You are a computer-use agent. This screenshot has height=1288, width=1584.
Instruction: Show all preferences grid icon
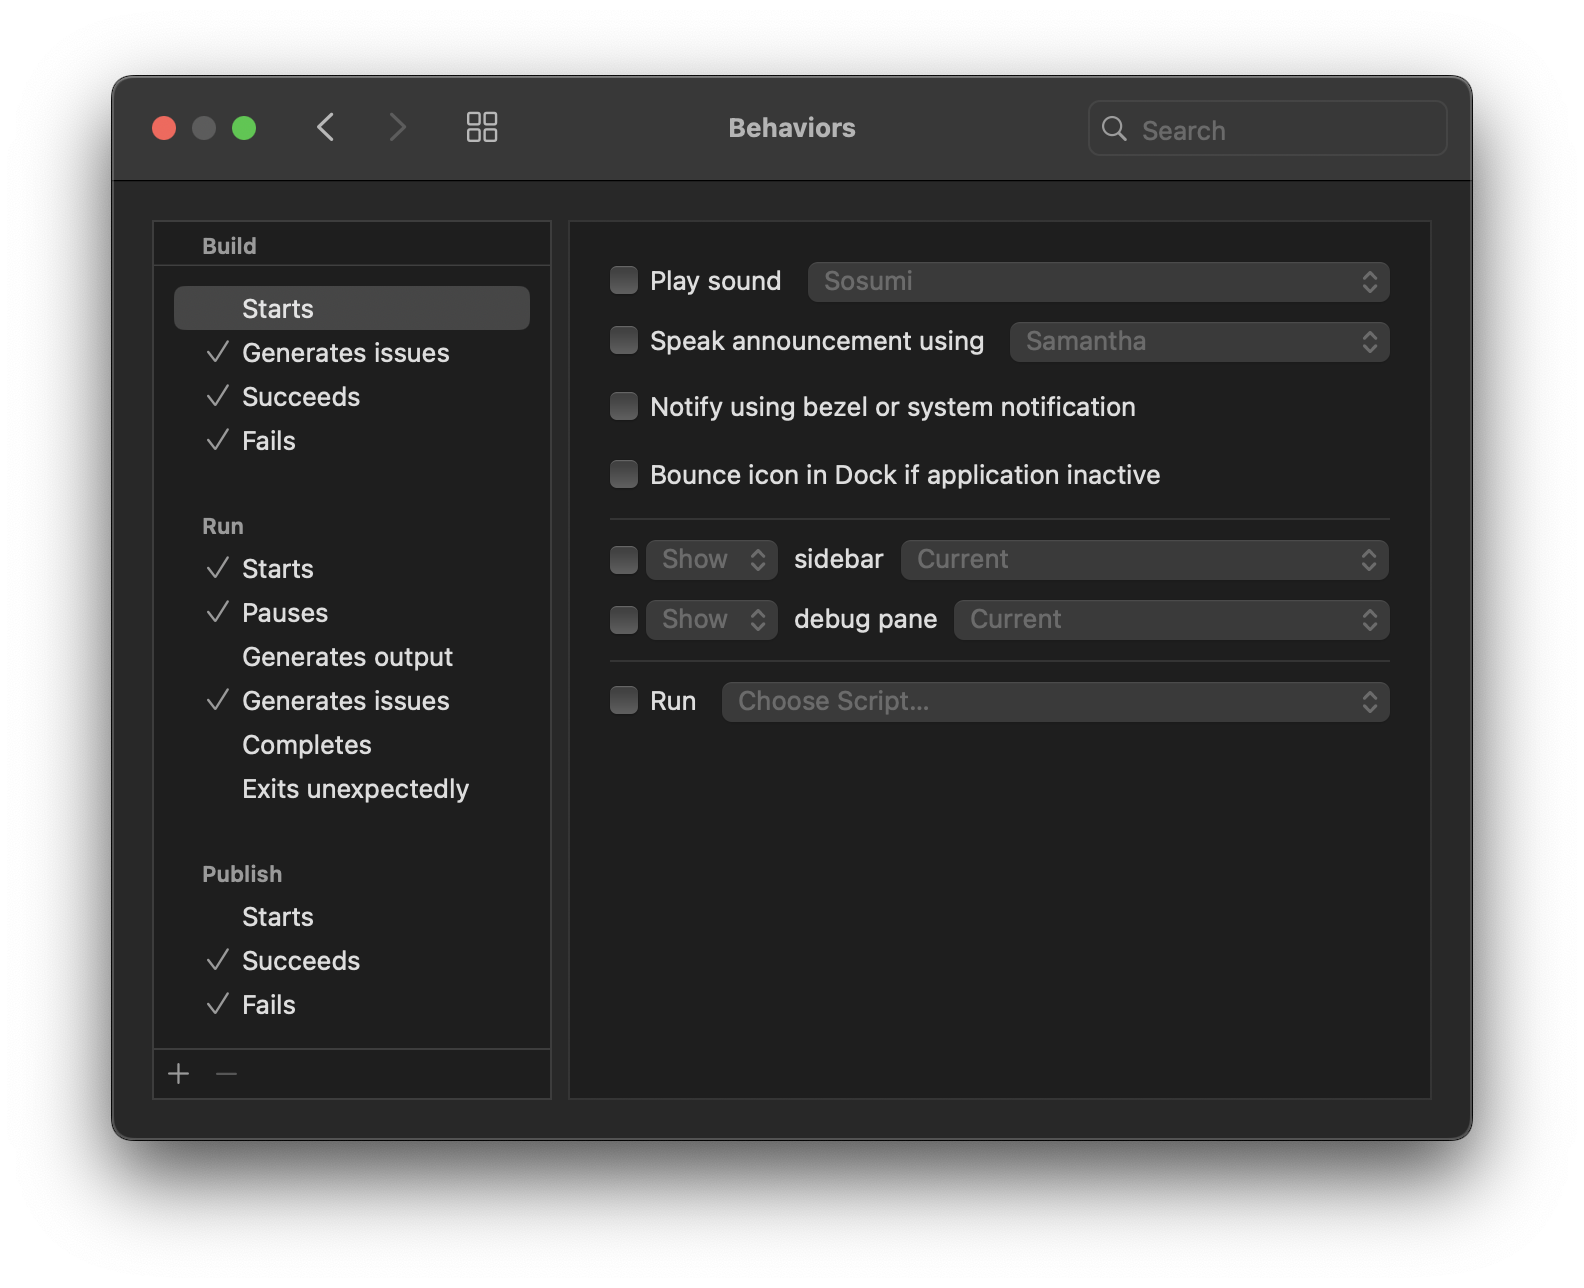point(482,127)
